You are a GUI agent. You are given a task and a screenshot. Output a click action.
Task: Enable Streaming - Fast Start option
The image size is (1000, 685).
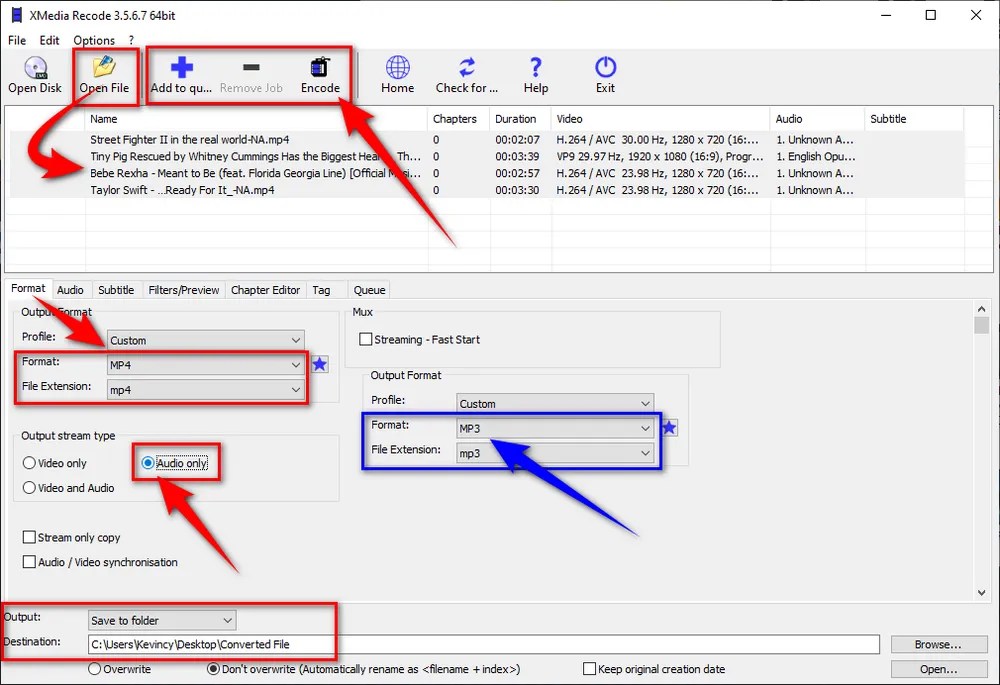pos(366,339)
